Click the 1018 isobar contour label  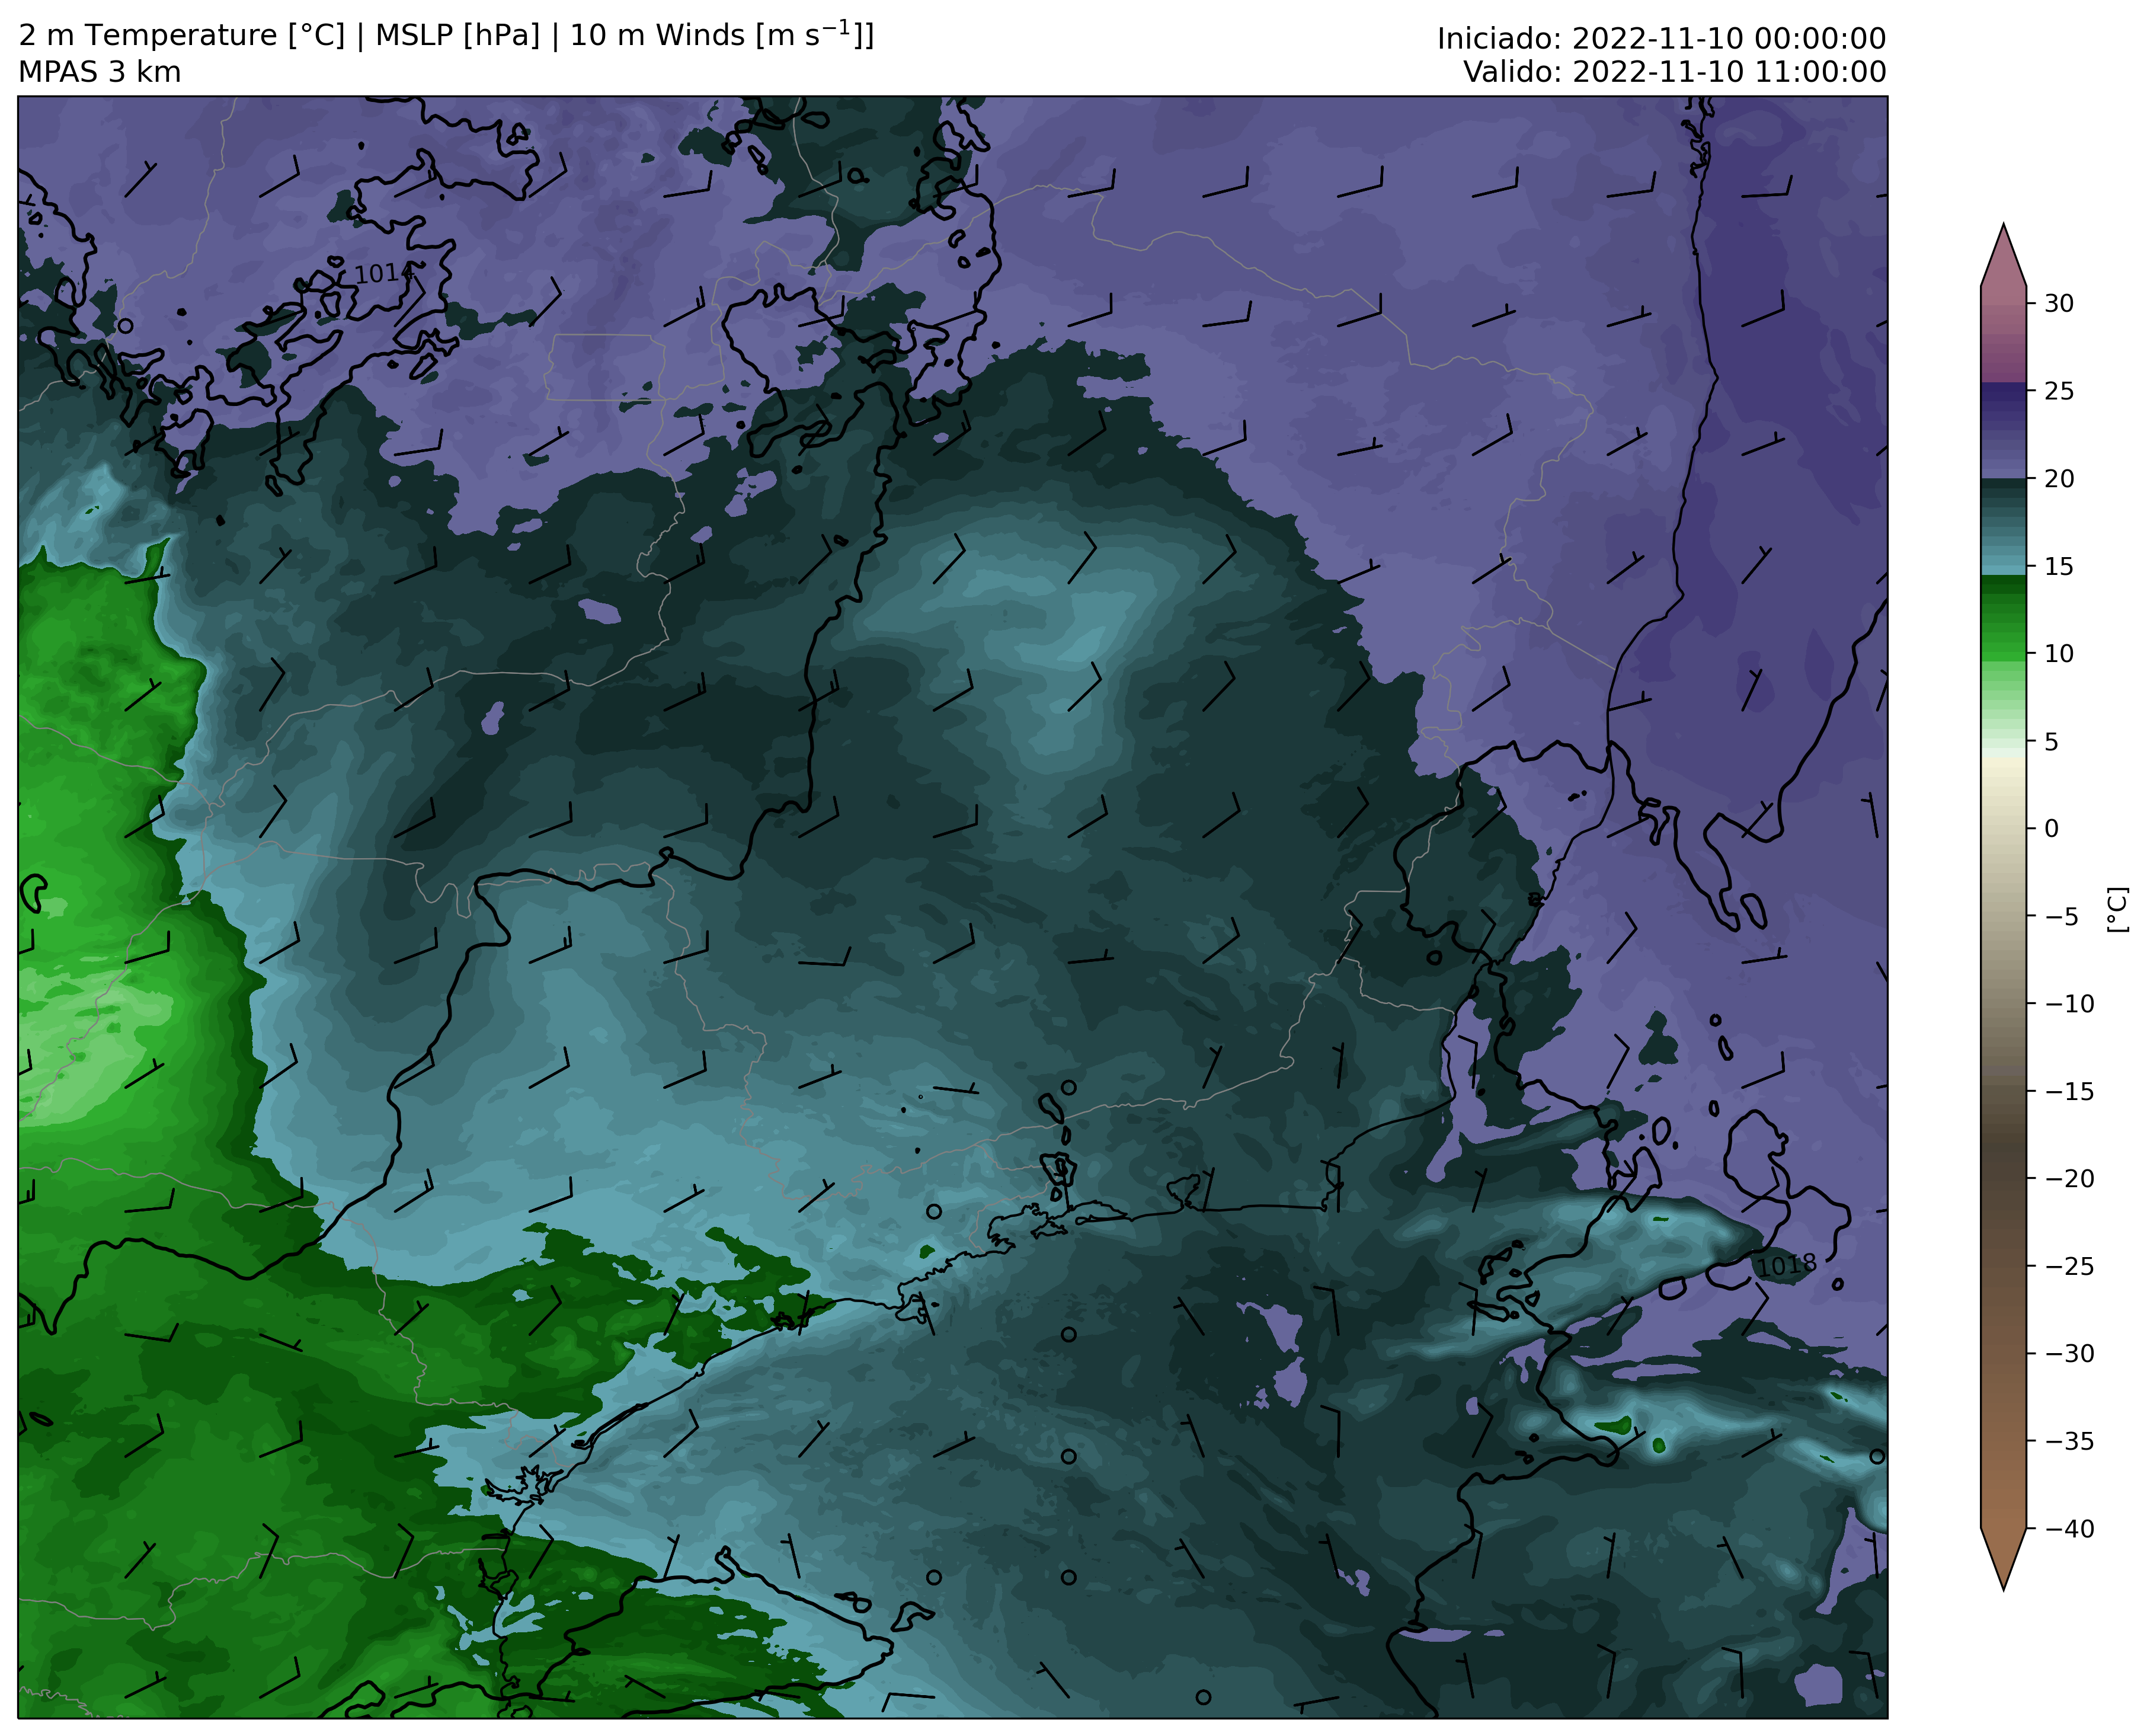coord(1786,1266)
